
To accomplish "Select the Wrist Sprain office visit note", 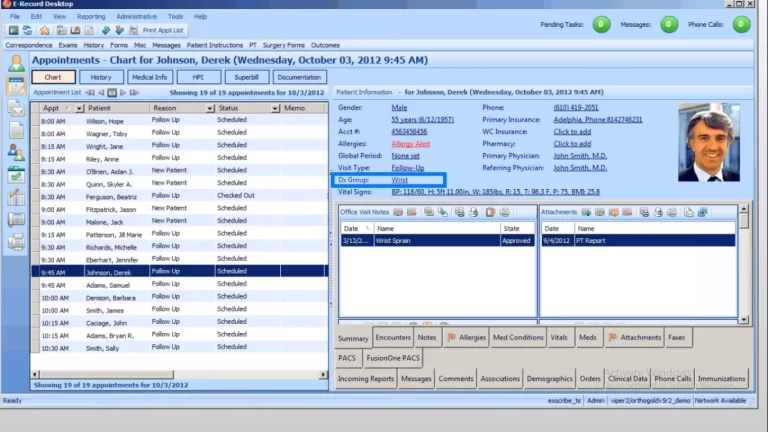I will tap(437, 240).
